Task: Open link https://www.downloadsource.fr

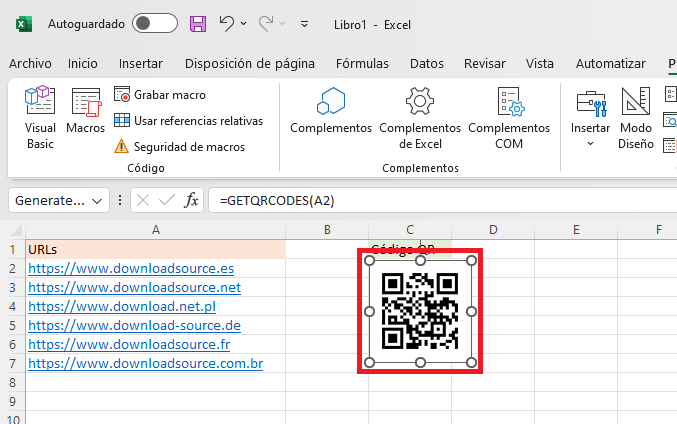Action: coord(129,345)
